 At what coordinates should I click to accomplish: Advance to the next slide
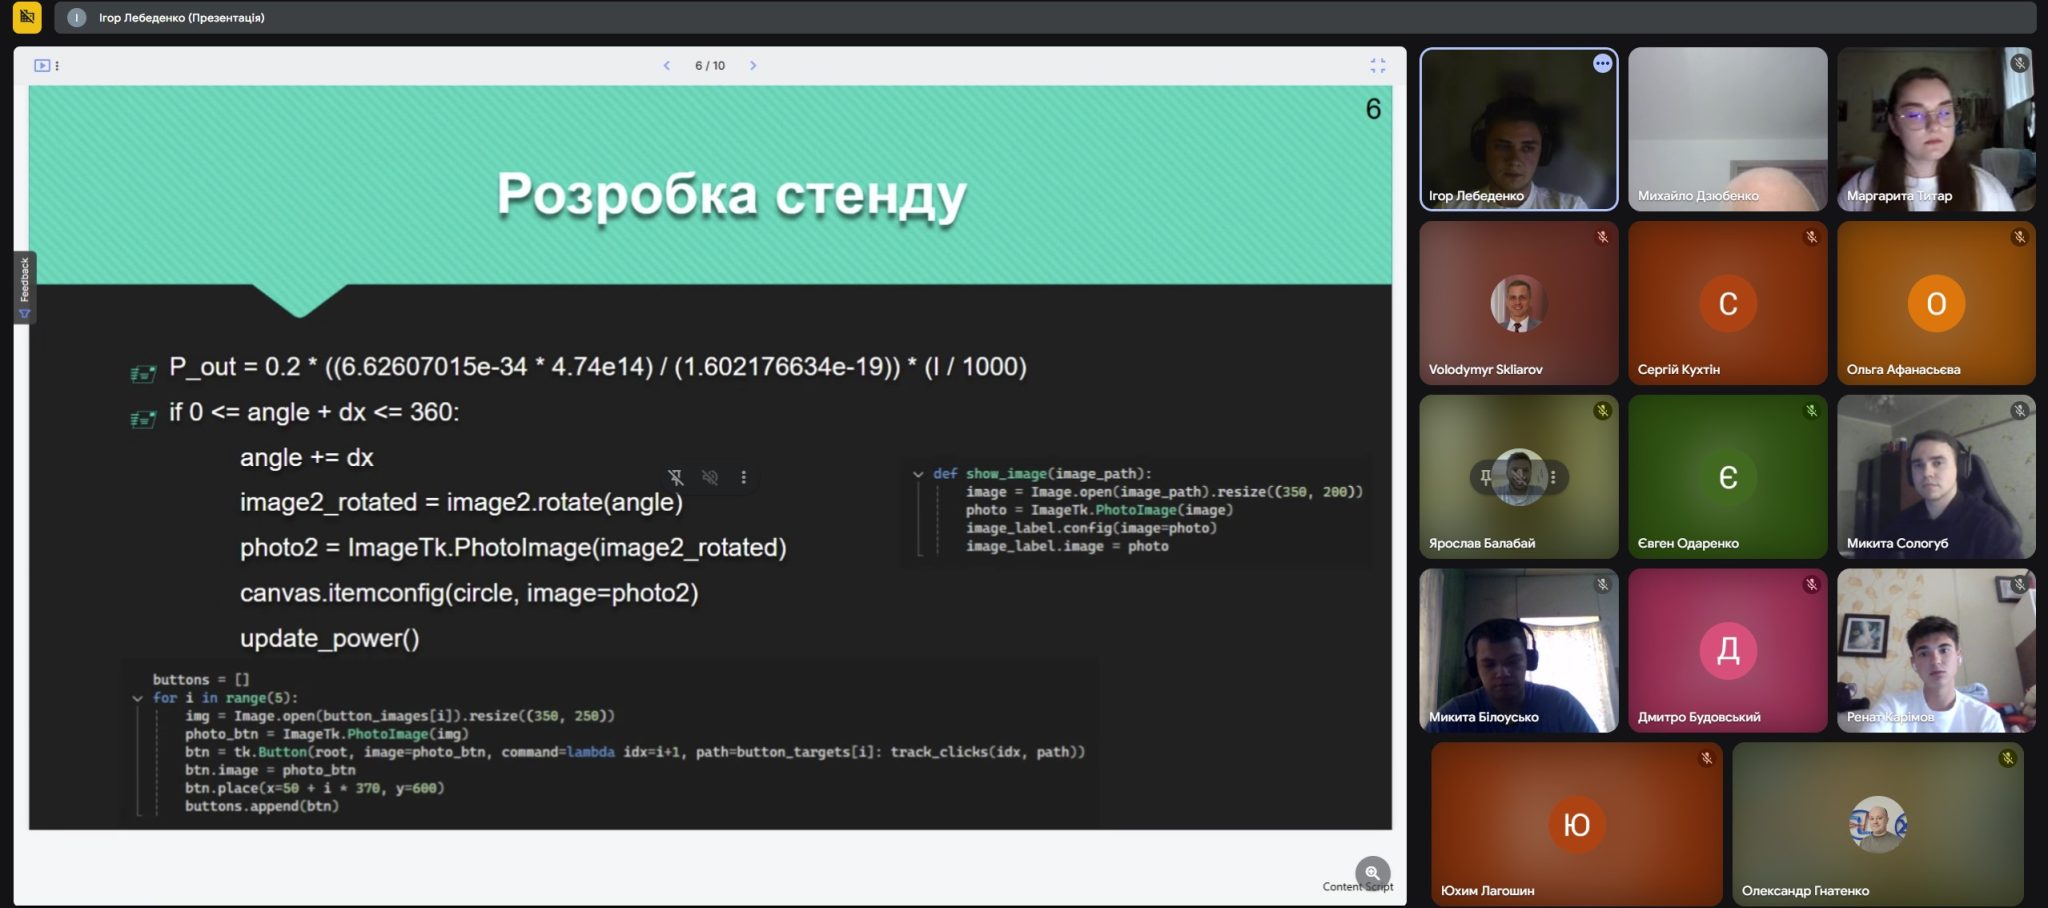[753, 66]
